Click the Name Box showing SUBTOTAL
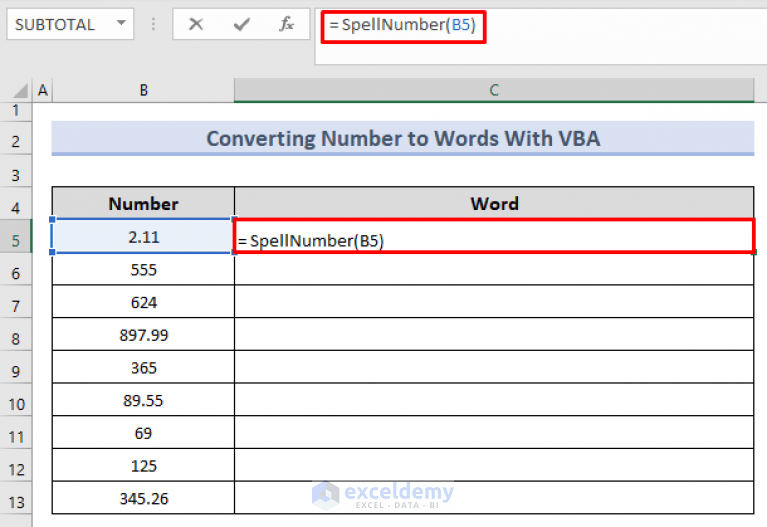 [70, 24]
